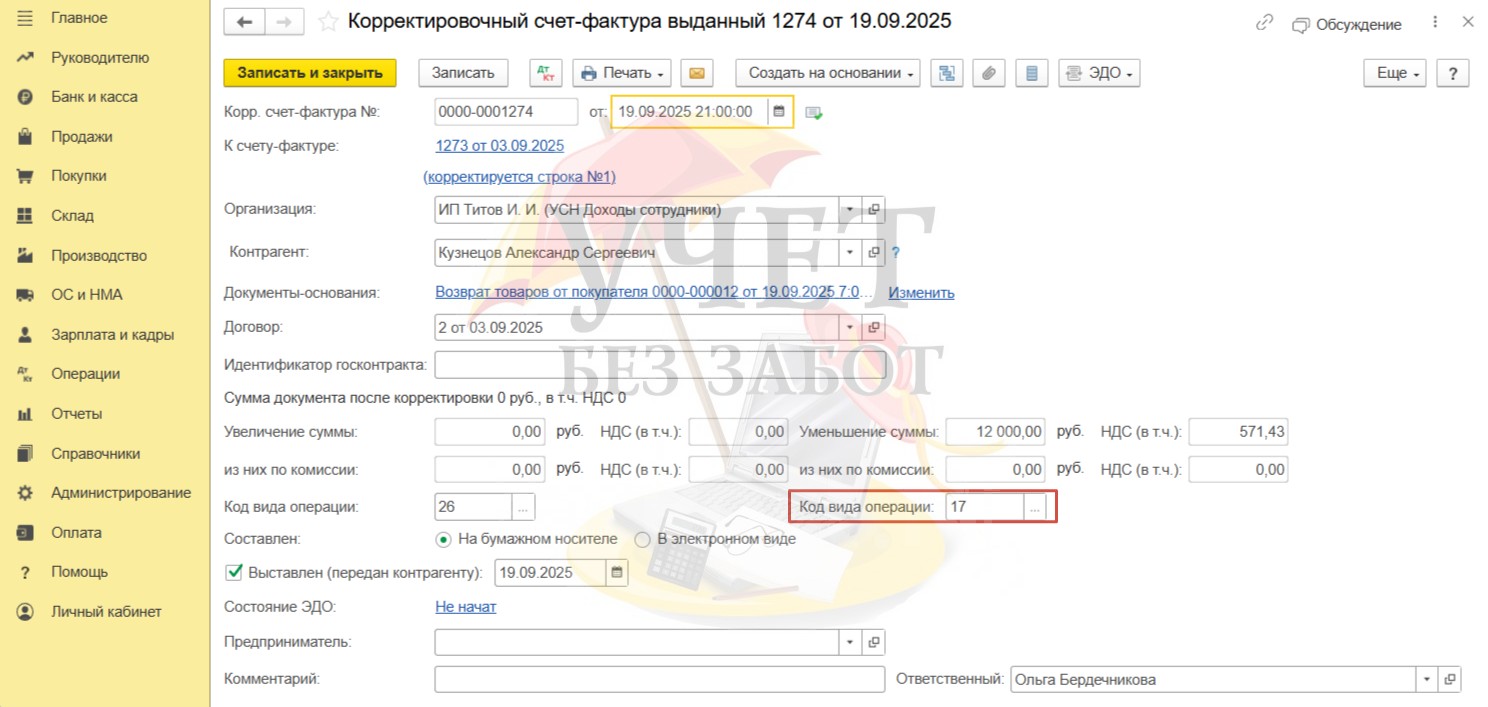The image size is (1488, 707).
Task: Expand the Предприниматель dropdown list
Action: tap(849, 642)
